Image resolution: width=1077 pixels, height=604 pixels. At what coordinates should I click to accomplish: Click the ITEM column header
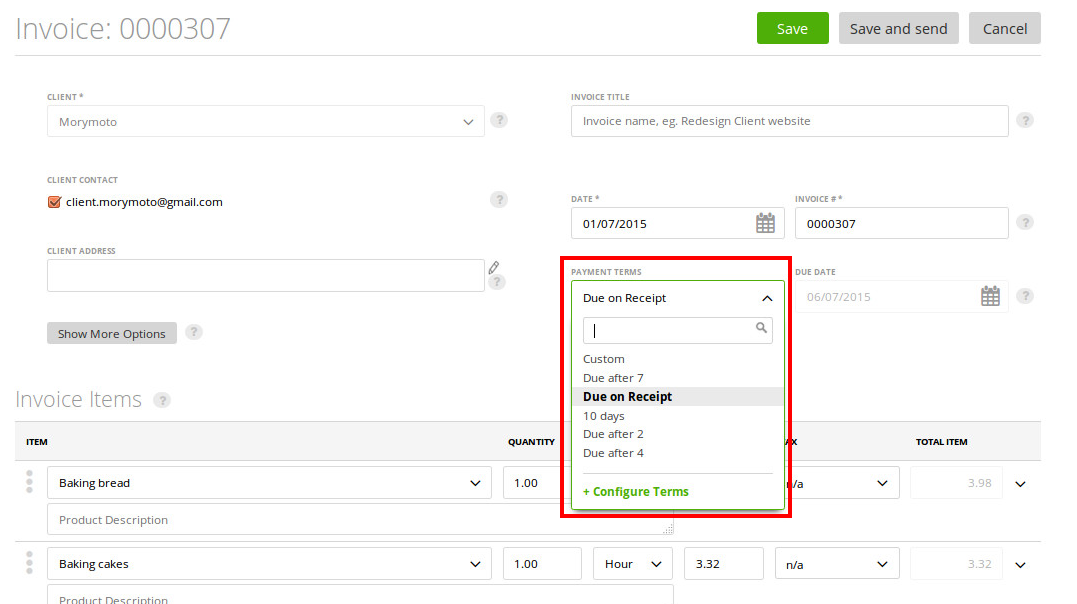click(x=36, y=442)
